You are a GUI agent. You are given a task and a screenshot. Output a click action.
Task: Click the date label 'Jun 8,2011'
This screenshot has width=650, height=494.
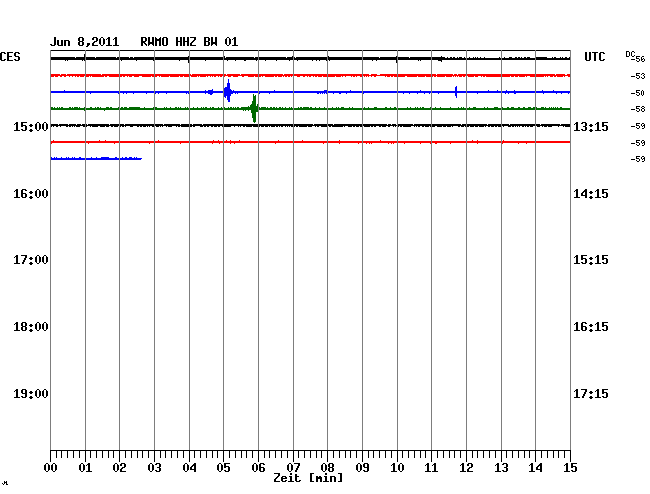(84, 42)
